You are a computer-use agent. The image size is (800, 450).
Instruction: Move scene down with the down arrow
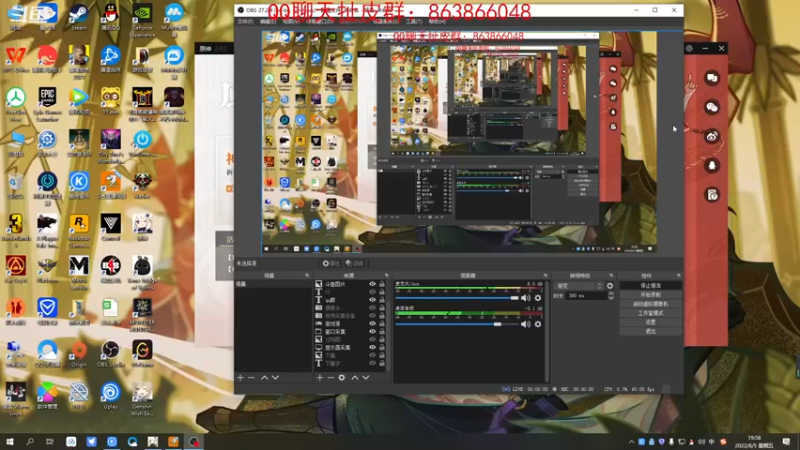[276, 378]
